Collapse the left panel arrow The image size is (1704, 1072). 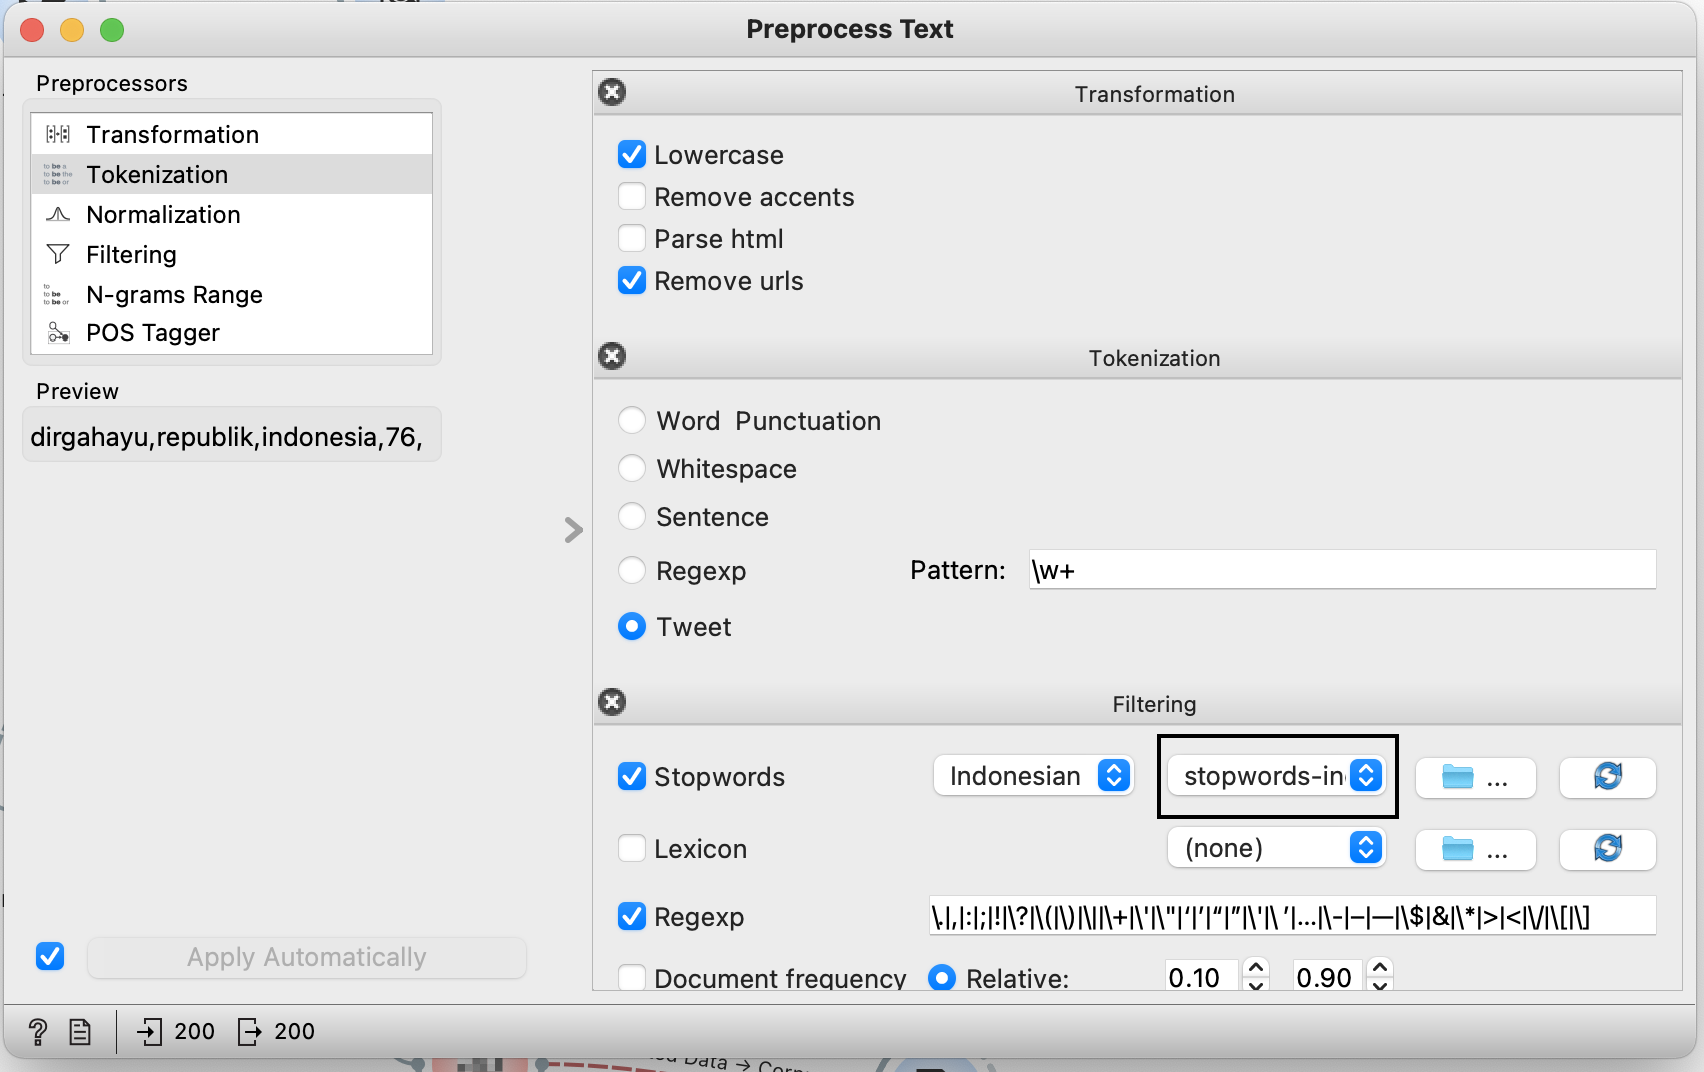pos(573,530)
